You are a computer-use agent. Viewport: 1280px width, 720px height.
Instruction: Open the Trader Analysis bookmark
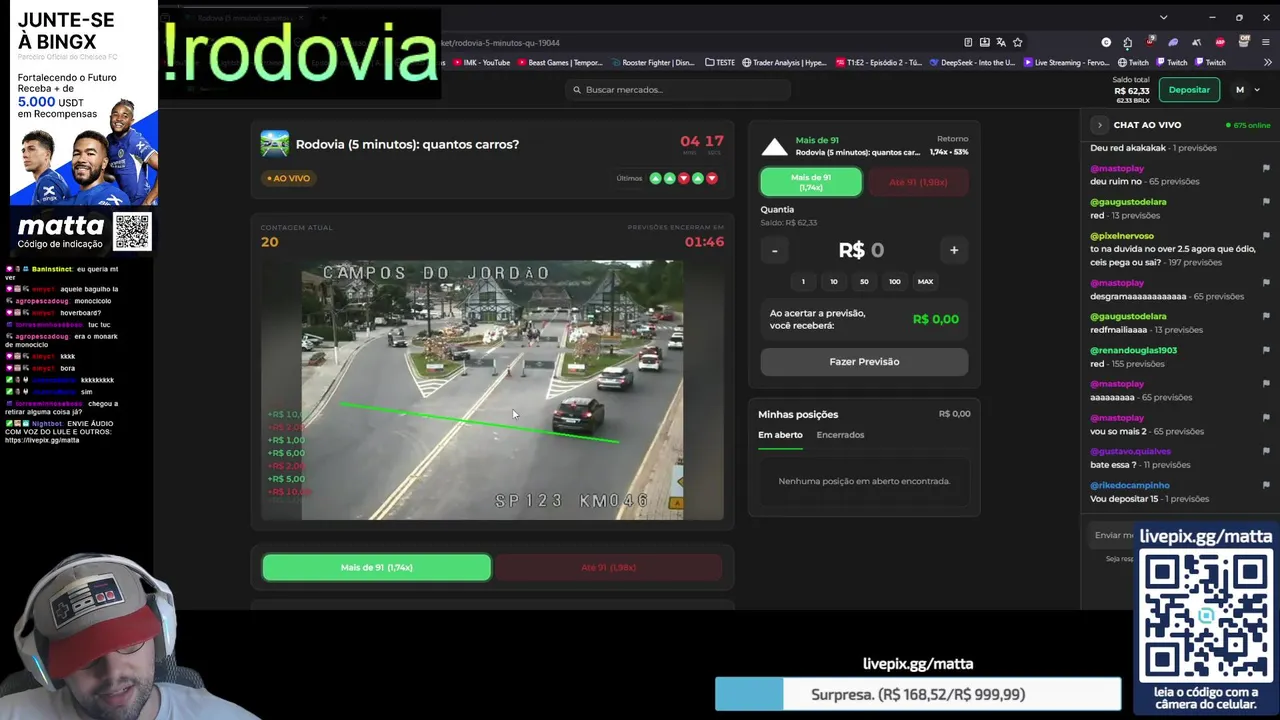[784, 62]
